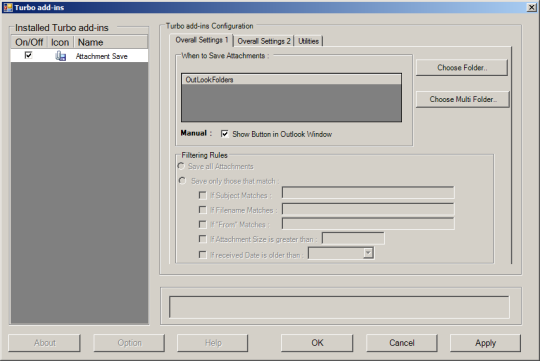Click the Choose Folder button
Image resolution: width=540 pixels, height=361 pixels.
point(462,68)
